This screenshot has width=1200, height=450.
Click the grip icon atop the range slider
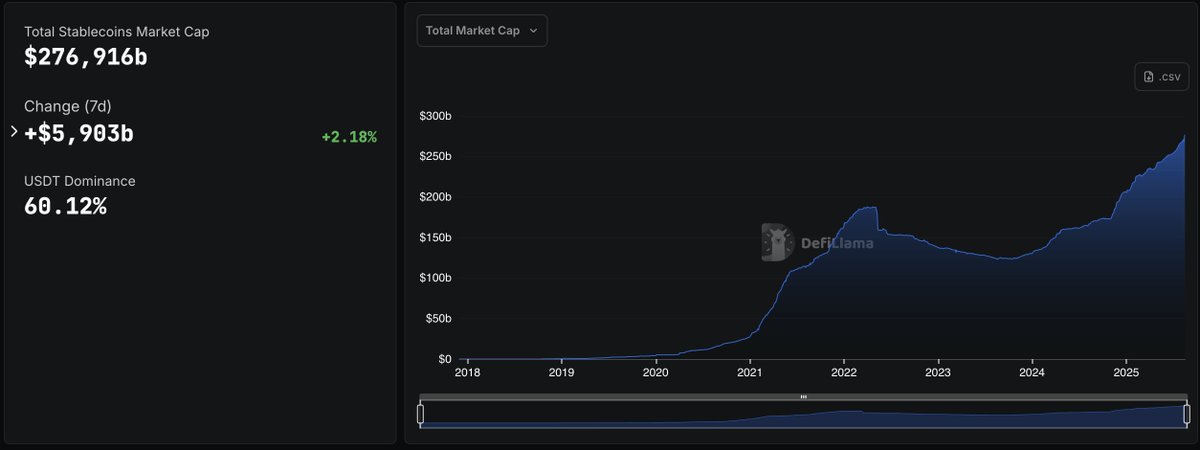click(804, 397)
